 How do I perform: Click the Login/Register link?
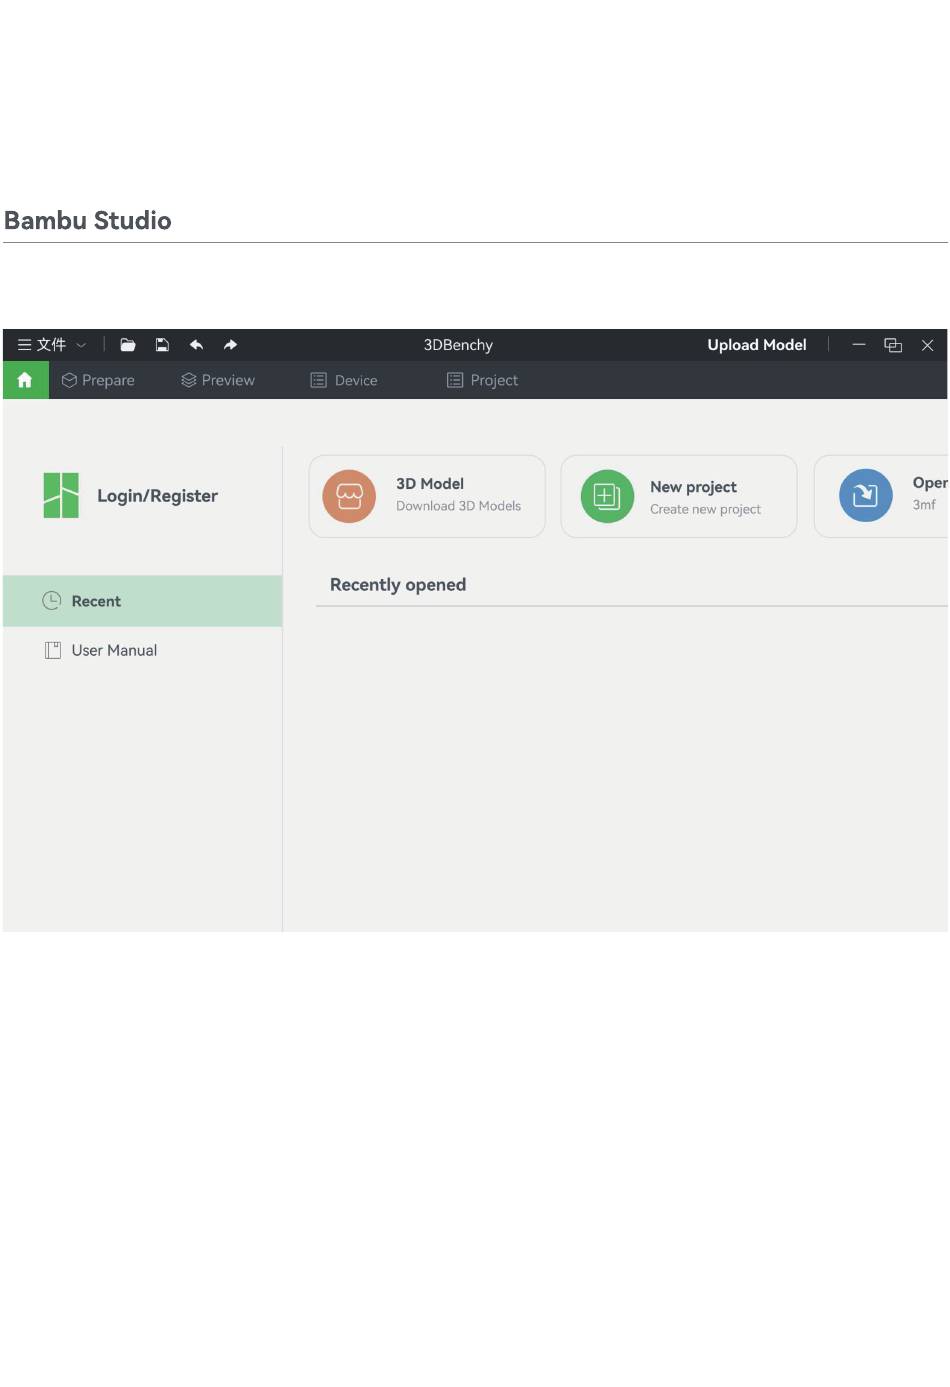pyautogui.click(x=157, y=496)
